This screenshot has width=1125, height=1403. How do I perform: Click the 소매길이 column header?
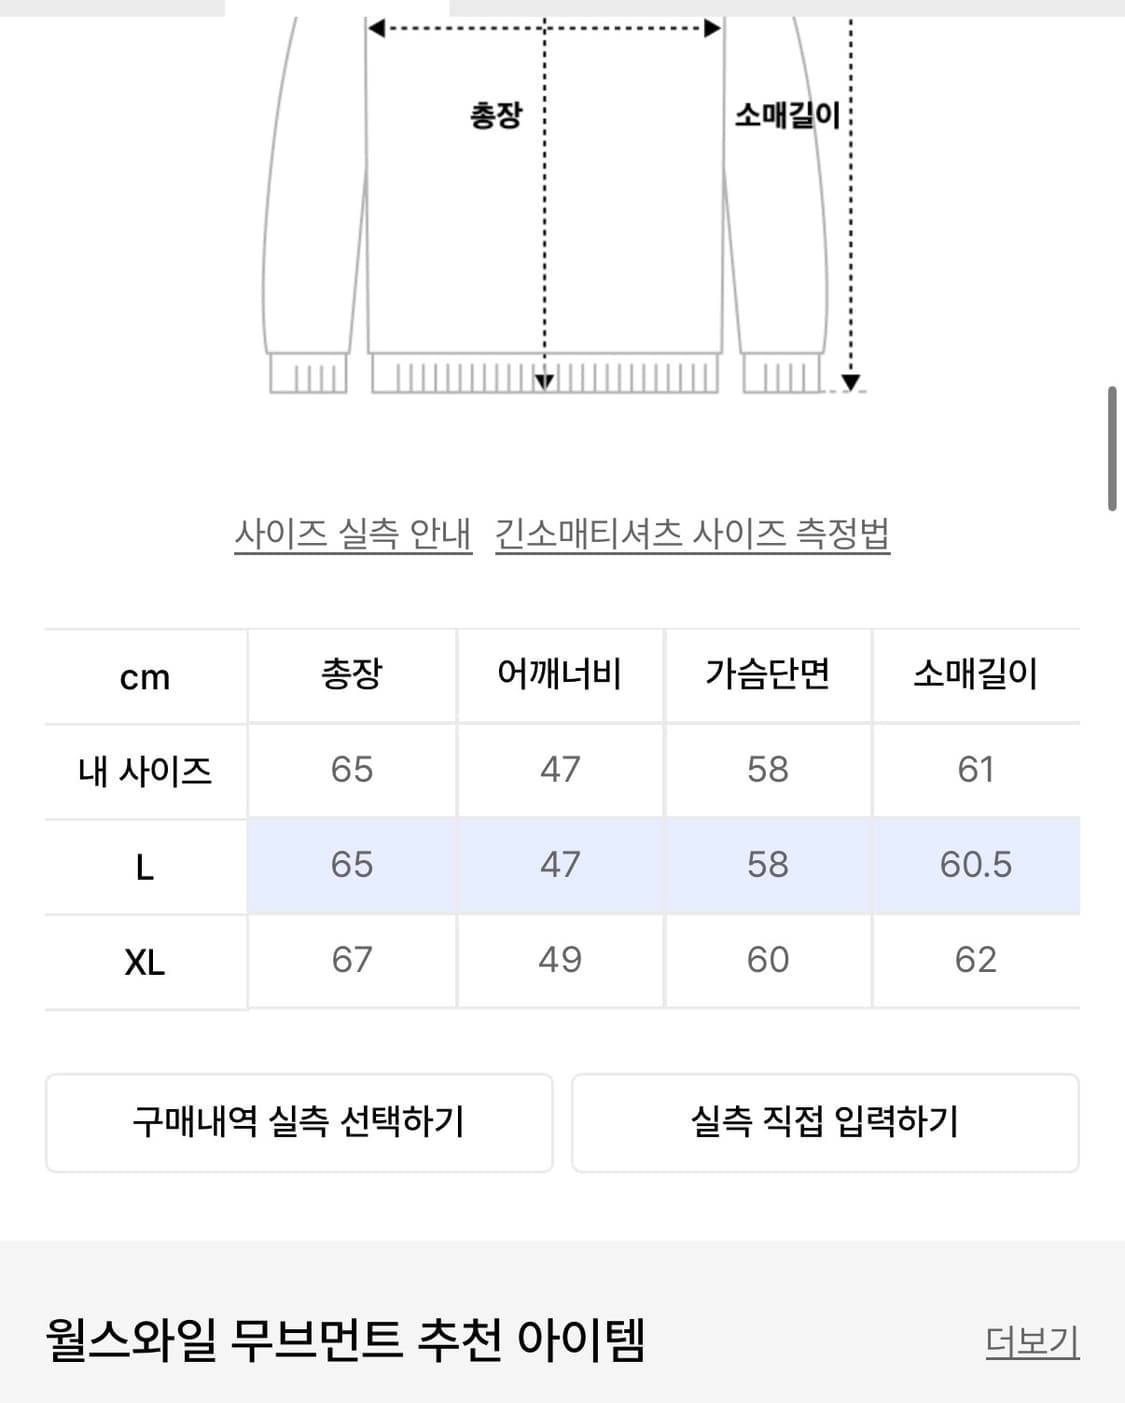[976, 676]
